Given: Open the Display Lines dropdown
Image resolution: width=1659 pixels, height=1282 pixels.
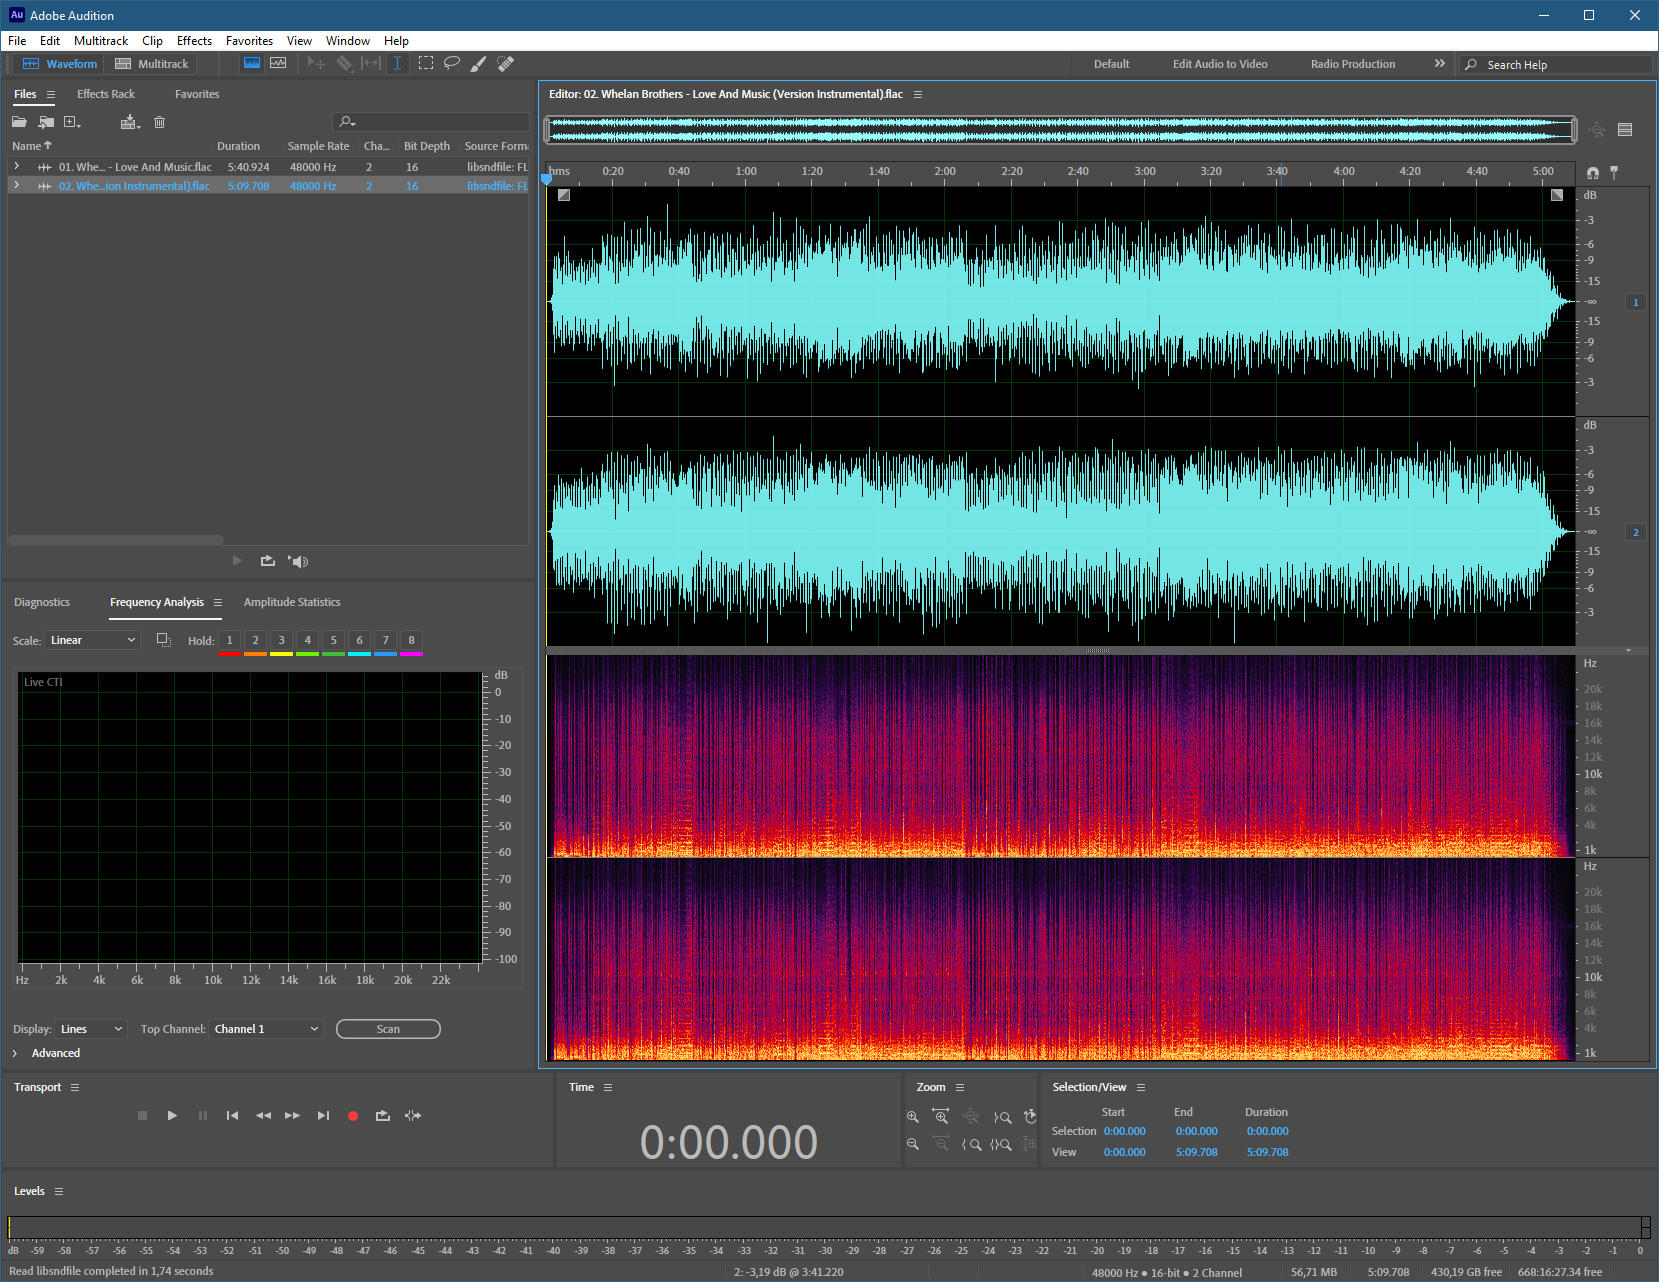Looking at the screenshot, I should pyautogui.click(x=90, y=1029).
